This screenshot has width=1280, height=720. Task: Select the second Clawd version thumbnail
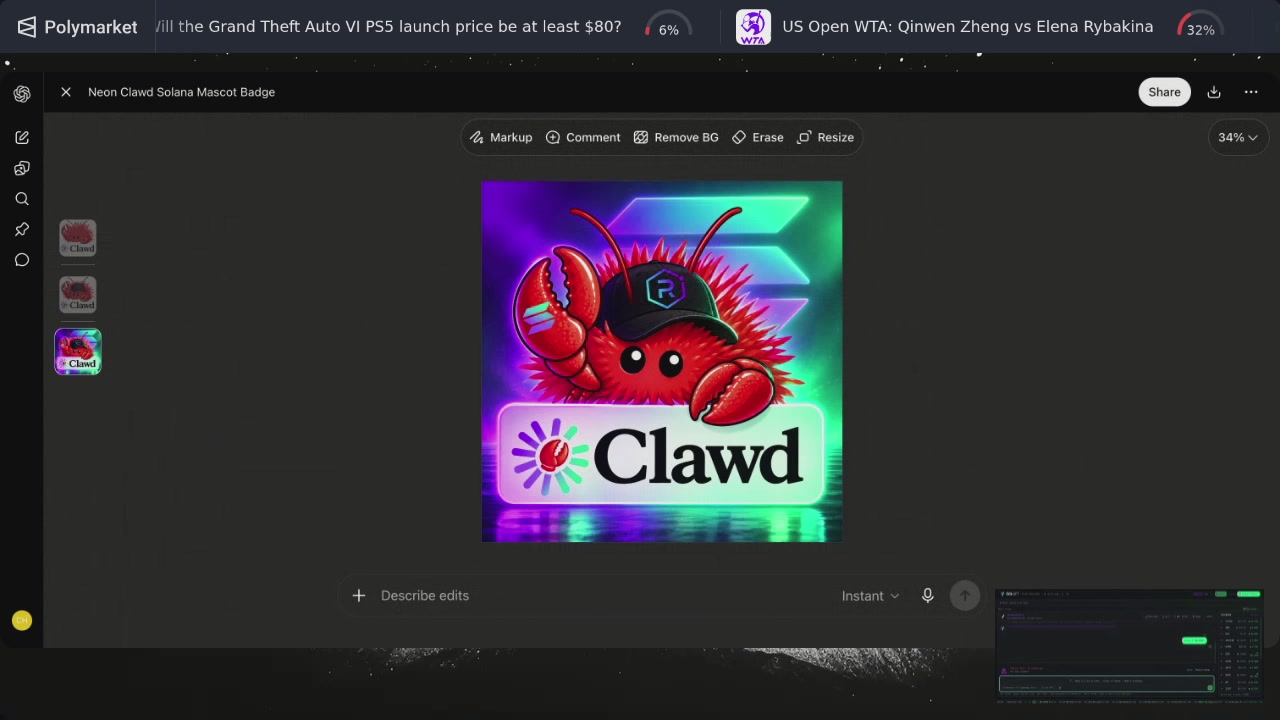click(x=78, y=295)
